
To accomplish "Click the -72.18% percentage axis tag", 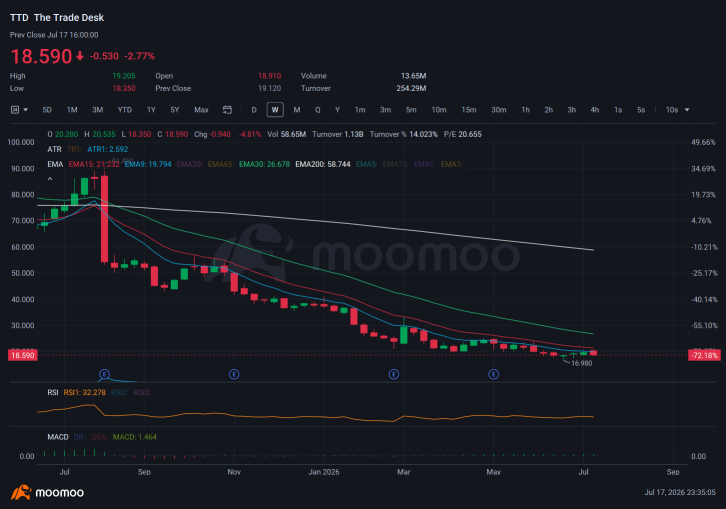I will coord(704,355).
